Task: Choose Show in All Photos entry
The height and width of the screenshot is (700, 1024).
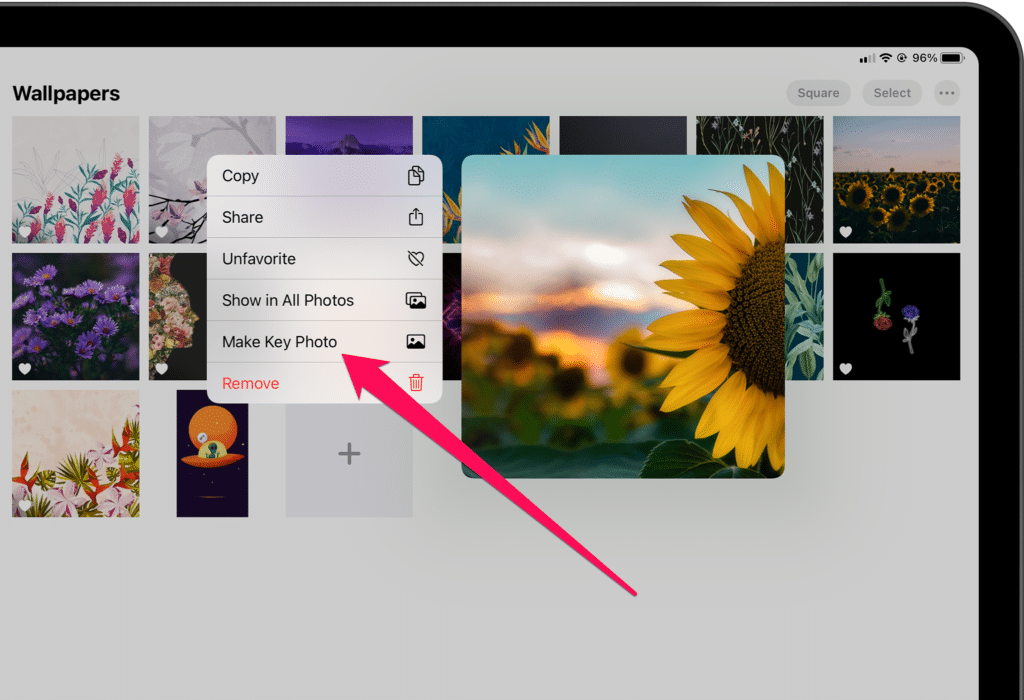Action: click(x=288, y=300)
